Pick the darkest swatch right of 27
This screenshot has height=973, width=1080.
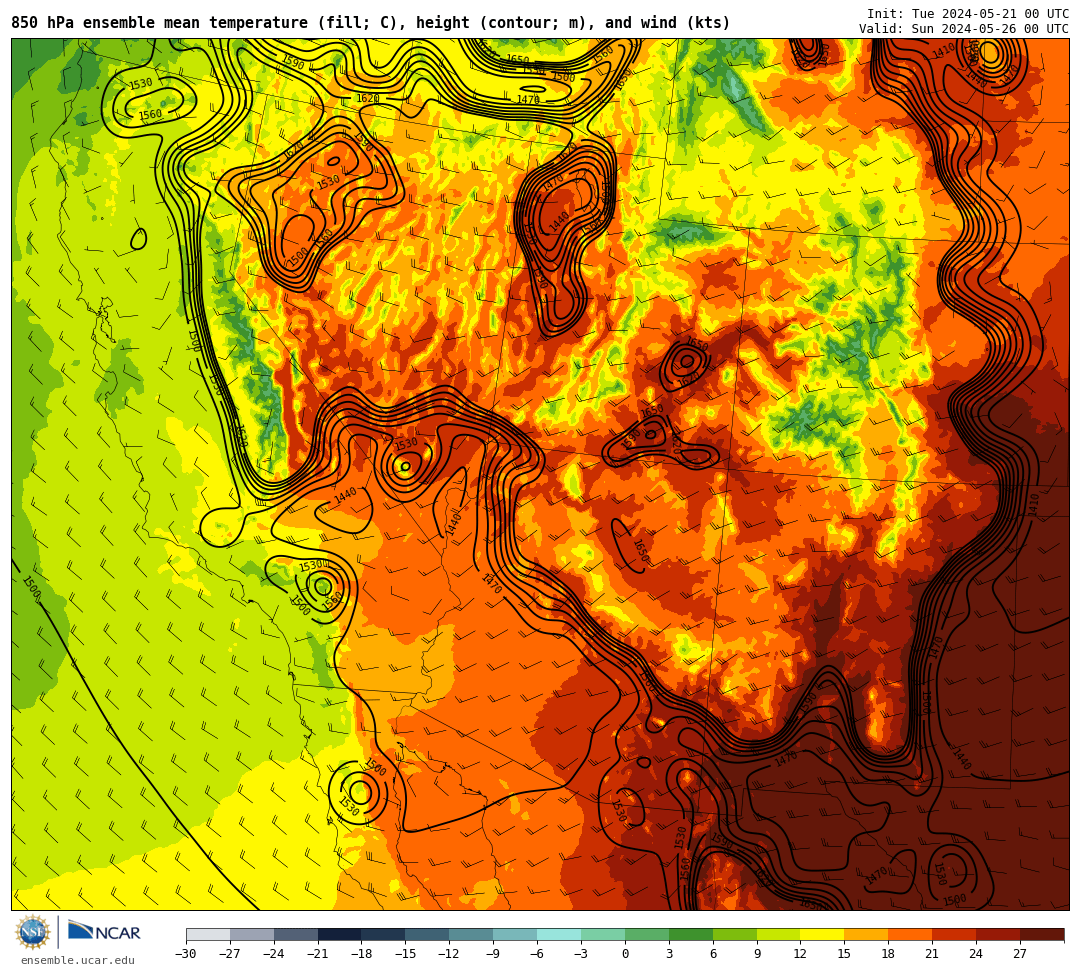point(1043,934)
